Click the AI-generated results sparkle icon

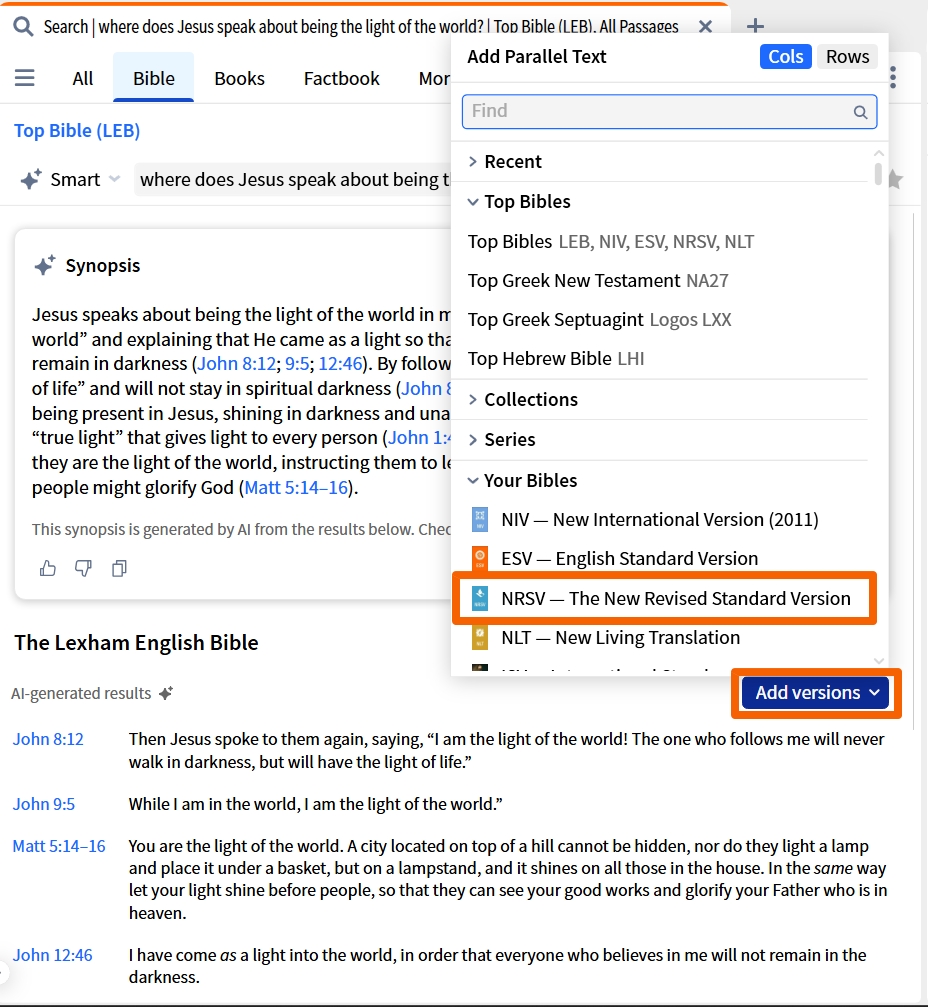click(x=166, y=694)
